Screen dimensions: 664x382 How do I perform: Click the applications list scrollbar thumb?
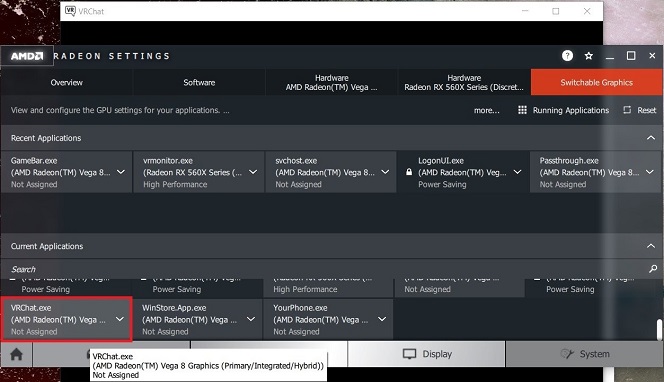659,329
